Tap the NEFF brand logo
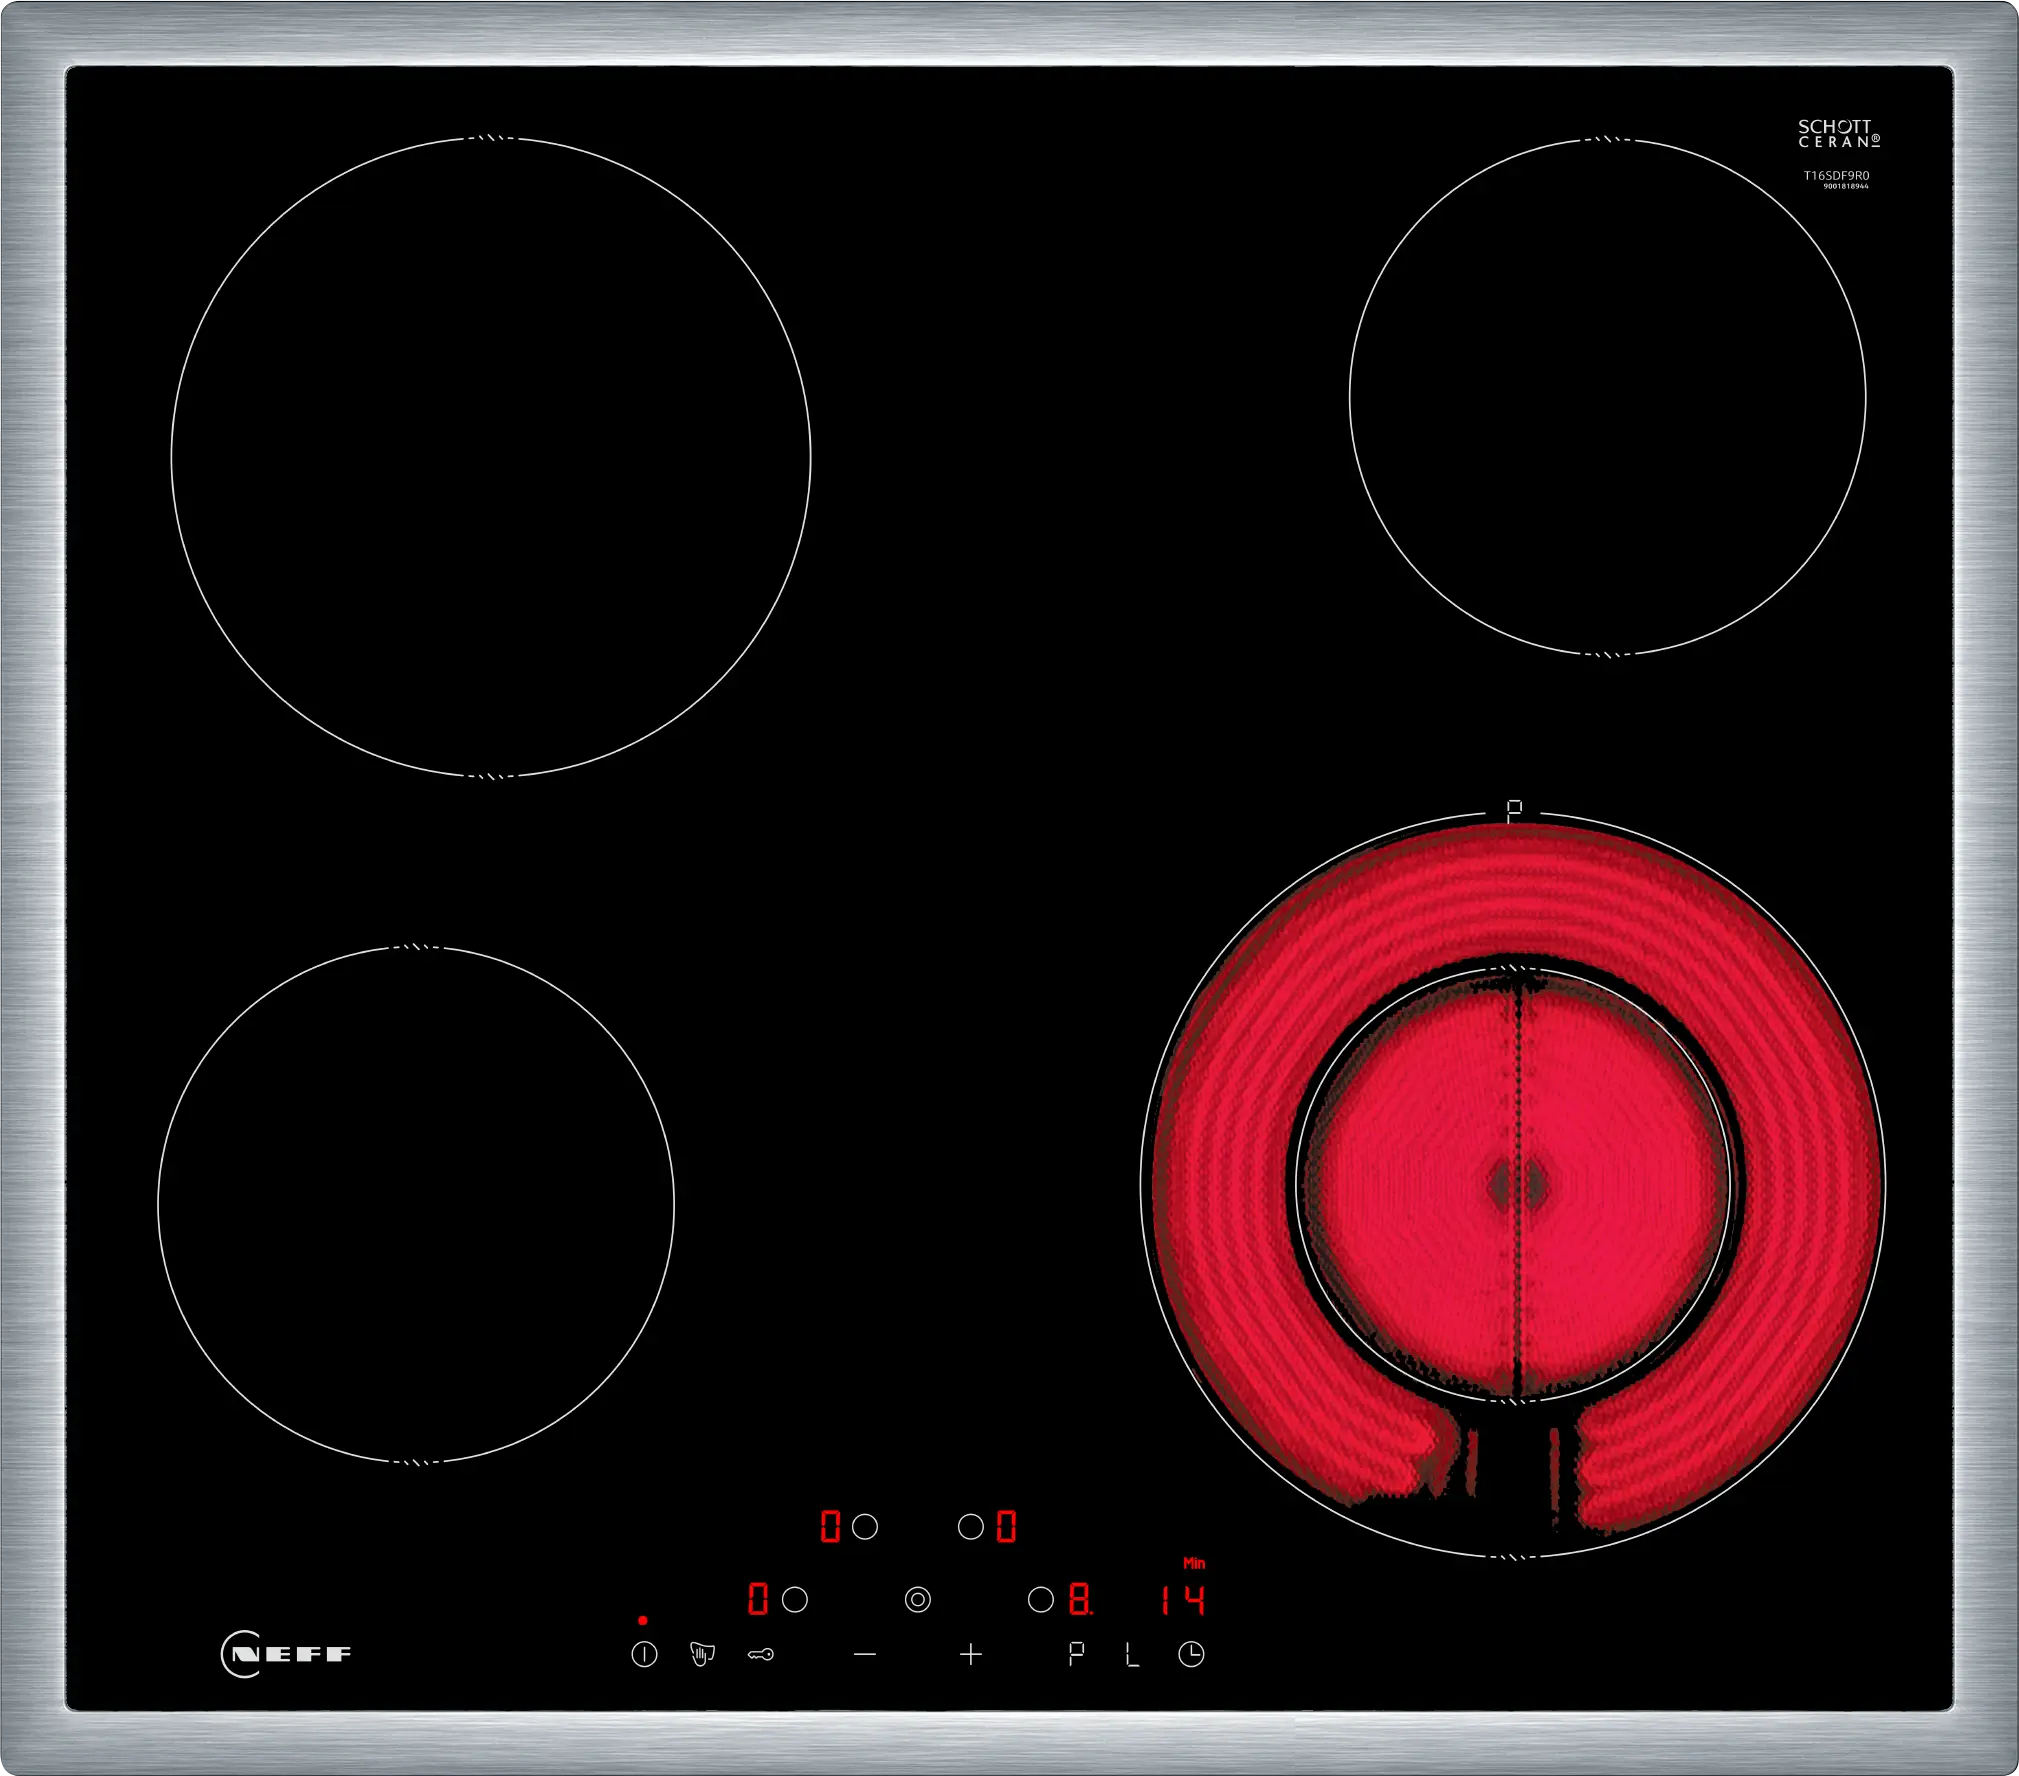 tap(286, 1653)
